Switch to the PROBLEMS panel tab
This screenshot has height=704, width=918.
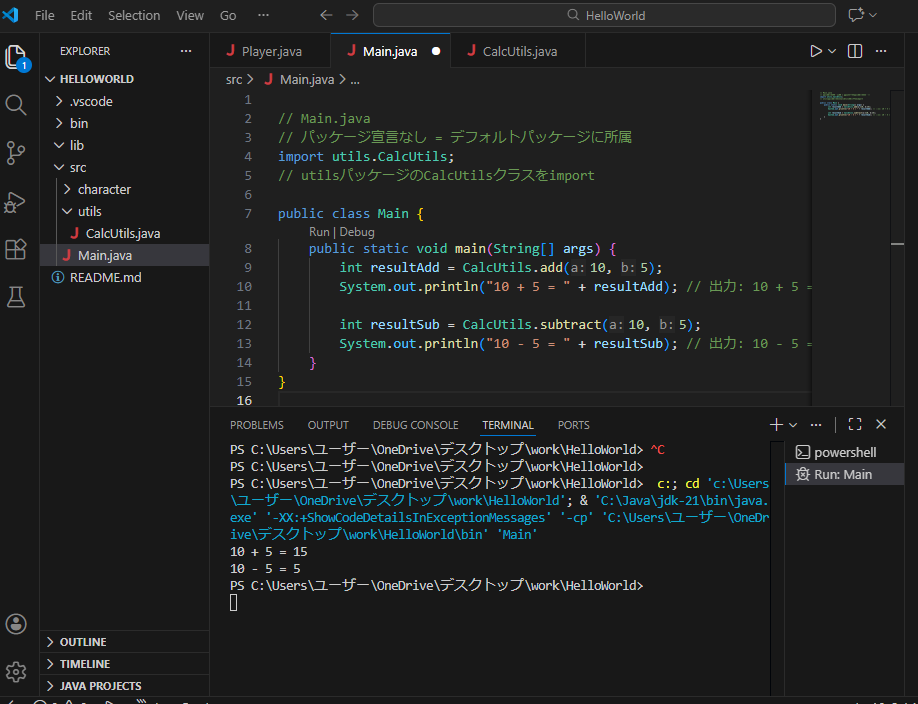[256, 425]
